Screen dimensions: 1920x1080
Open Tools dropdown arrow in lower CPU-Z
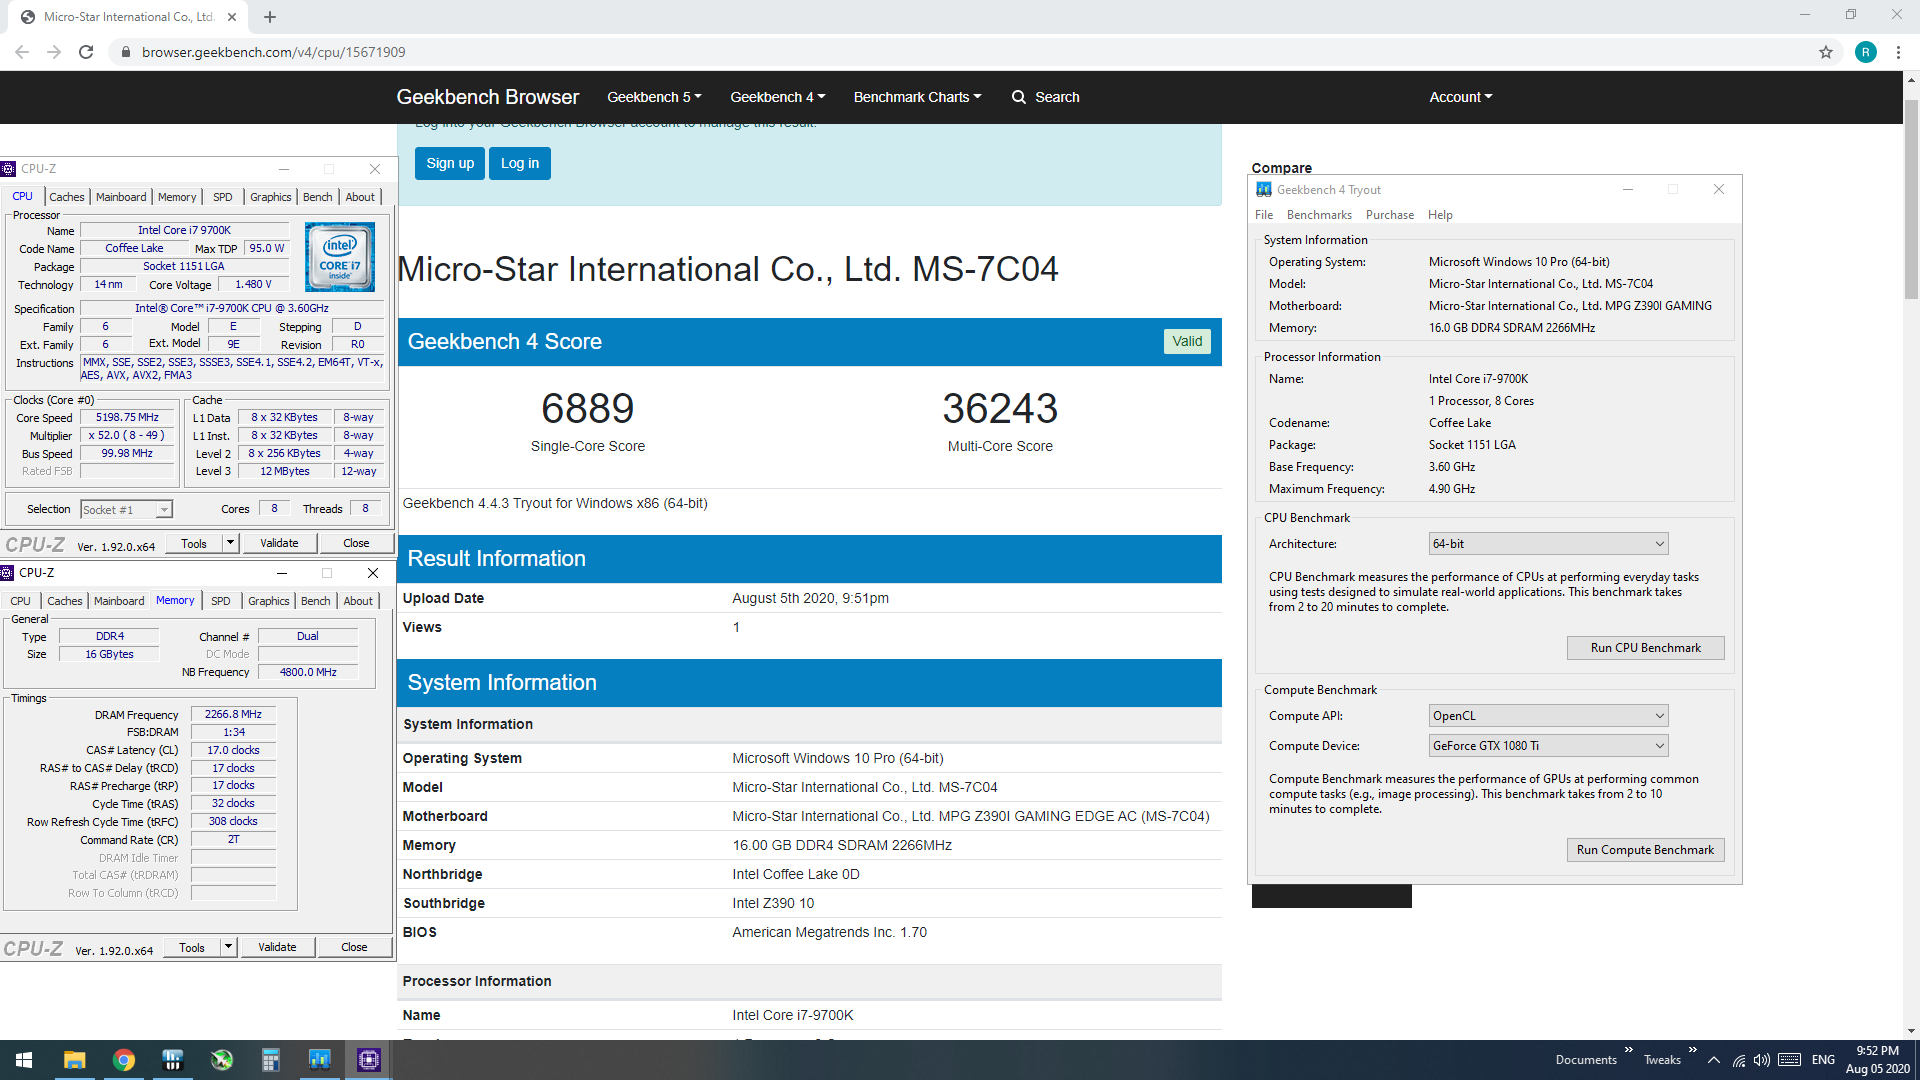pos(228,947)
